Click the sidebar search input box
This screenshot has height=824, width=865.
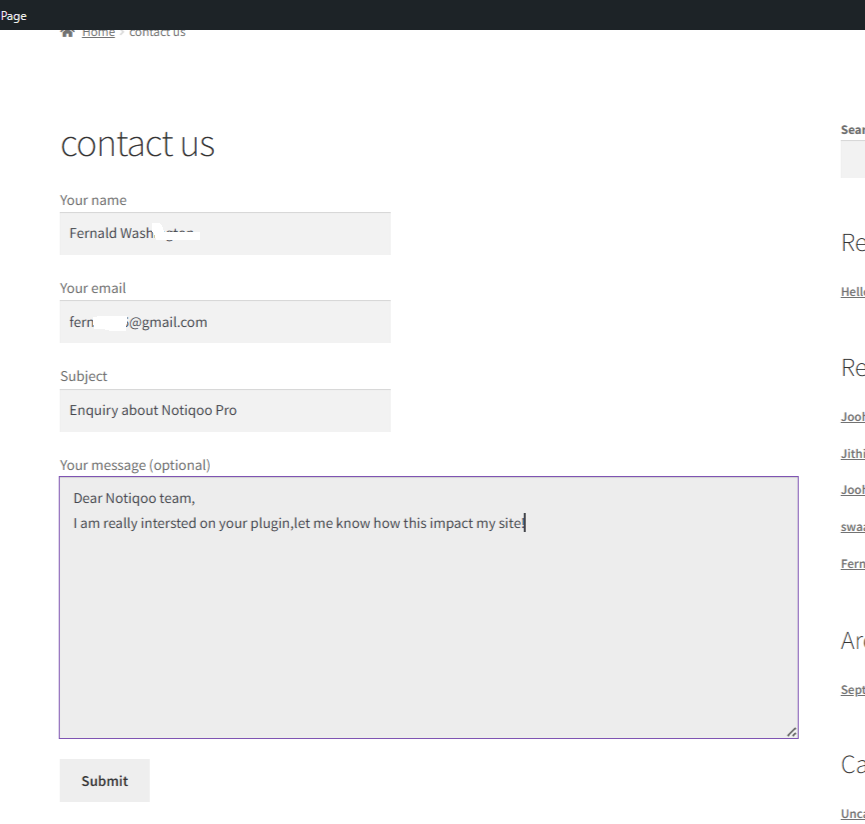(x=855, y=159)
